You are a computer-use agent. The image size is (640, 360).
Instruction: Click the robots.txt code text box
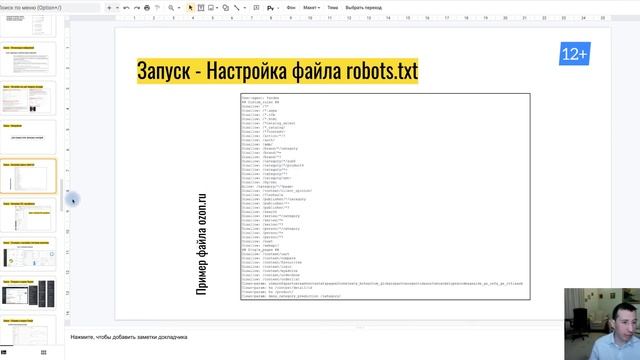pyautogui.click(x=385, y=196)
